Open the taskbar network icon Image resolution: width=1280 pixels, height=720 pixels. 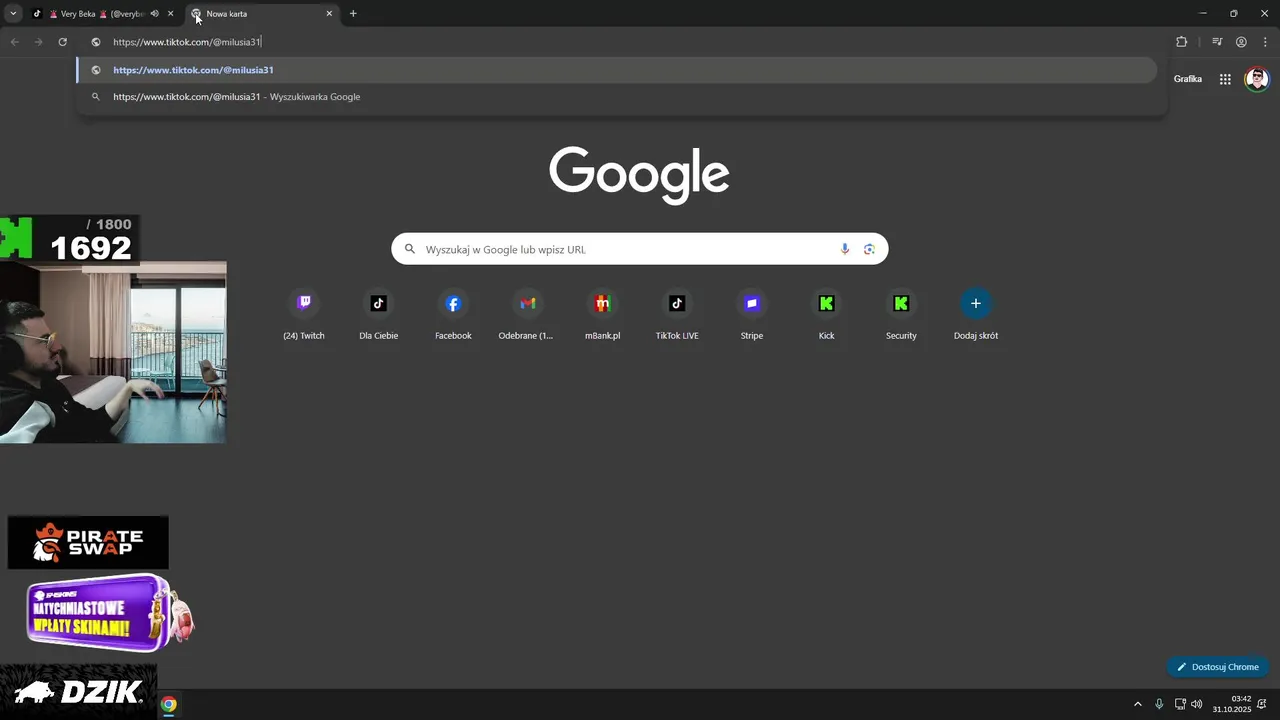coord(1180,704)
